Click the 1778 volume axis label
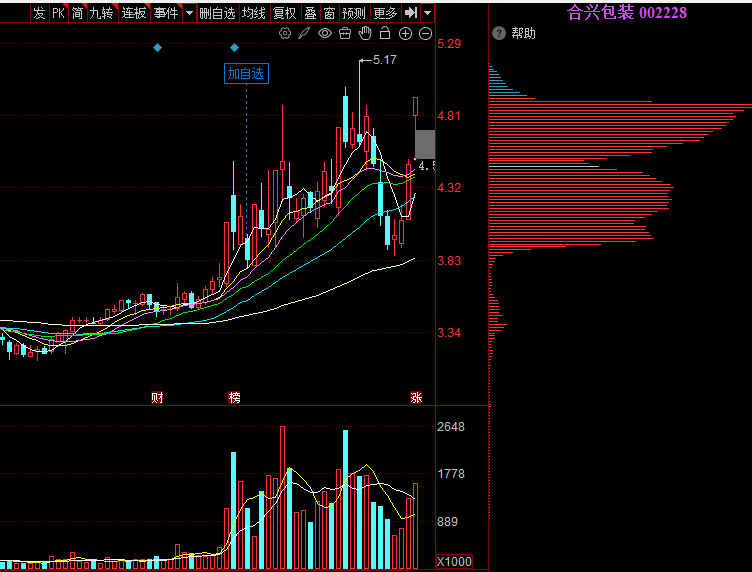This screenshot has width=752, height=572. point(451,474)
